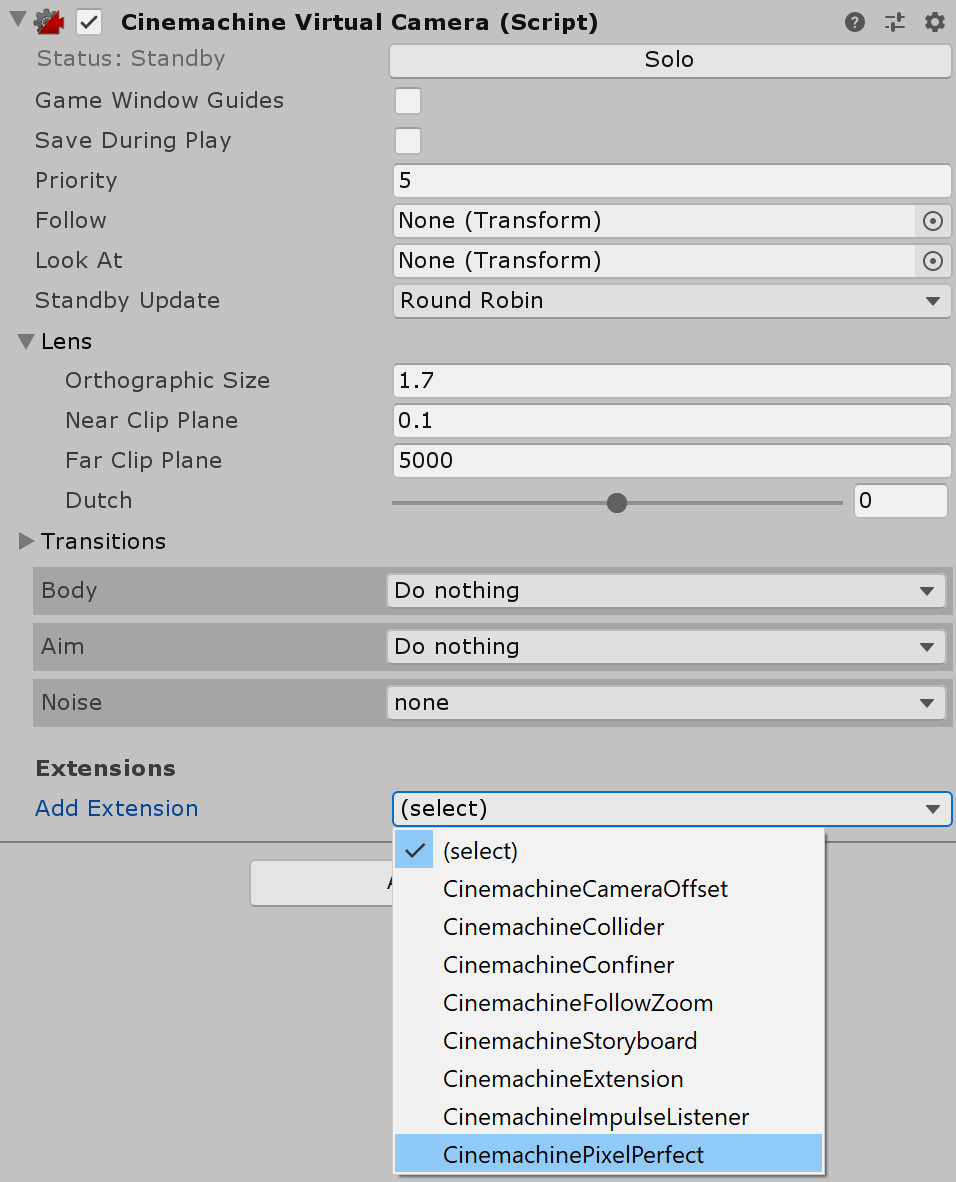
Task: Open the component help reference icon
Action: pyautogui.click(x=854, y=22)
